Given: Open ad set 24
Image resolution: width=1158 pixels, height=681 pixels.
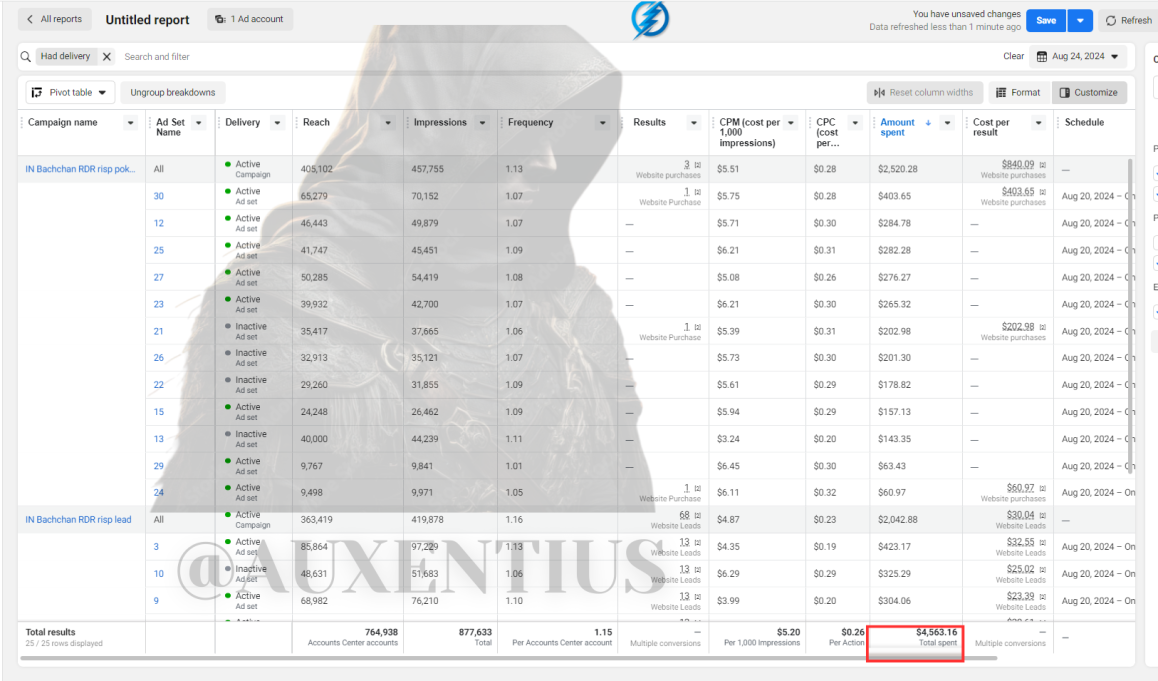Looking at the screenshot, I should point(159,493).
